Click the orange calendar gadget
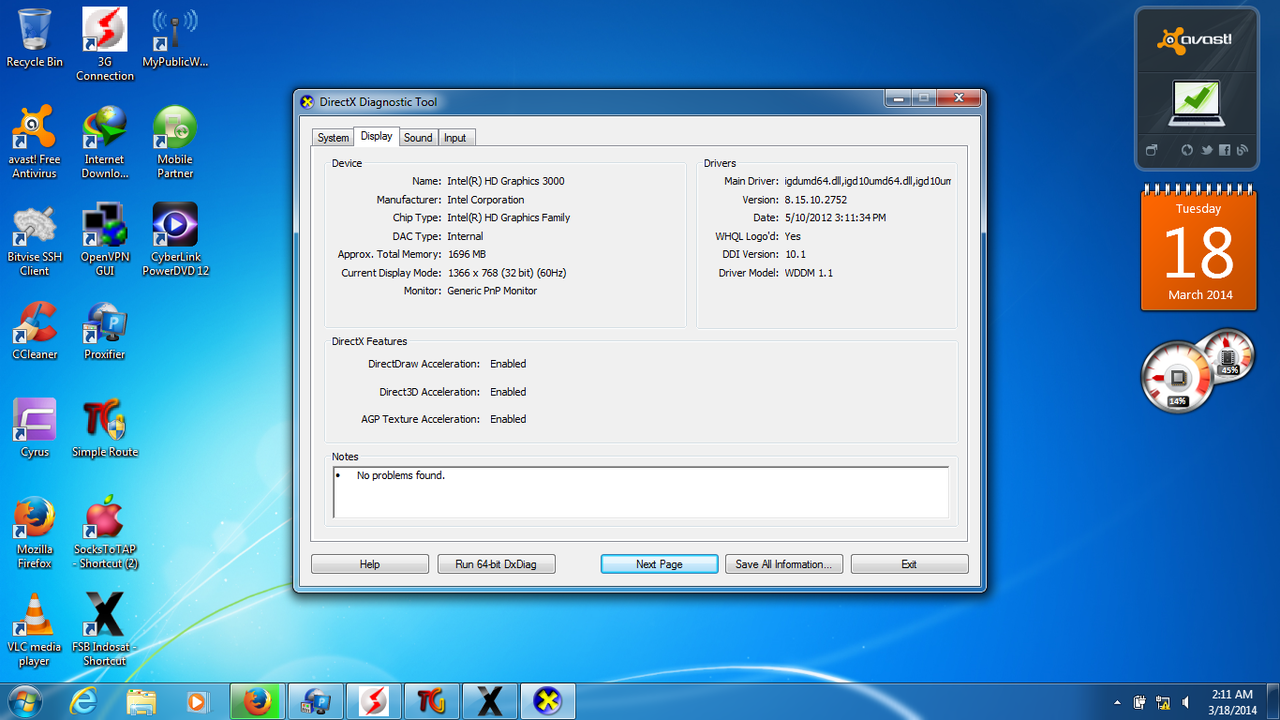The height and width of the screenshot is (720, 1280). click(x=1199, y=249)
